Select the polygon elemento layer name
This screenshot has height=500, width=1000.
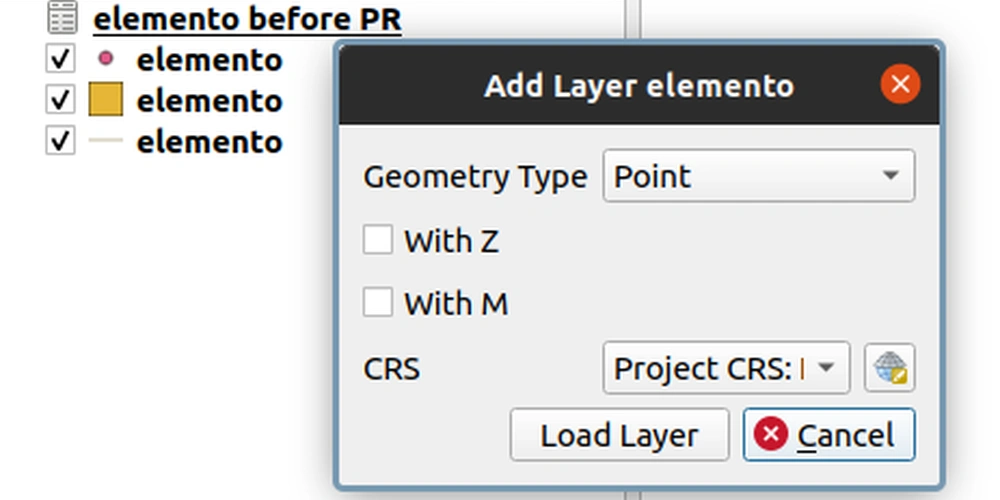[209, 100]
